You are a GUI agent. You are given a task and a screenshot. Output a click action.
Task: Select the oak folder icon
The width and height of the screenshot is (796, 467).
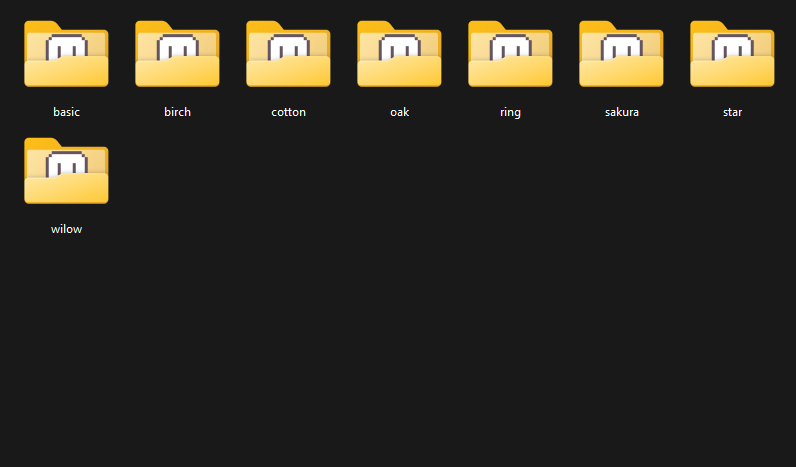coord(400,54)
